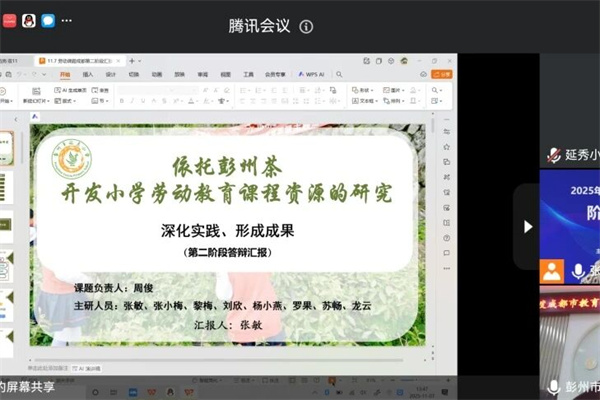Screen dimensions: 600x400
Task: Switch to the 插入 ribbon tab
Action: (88, 74)
